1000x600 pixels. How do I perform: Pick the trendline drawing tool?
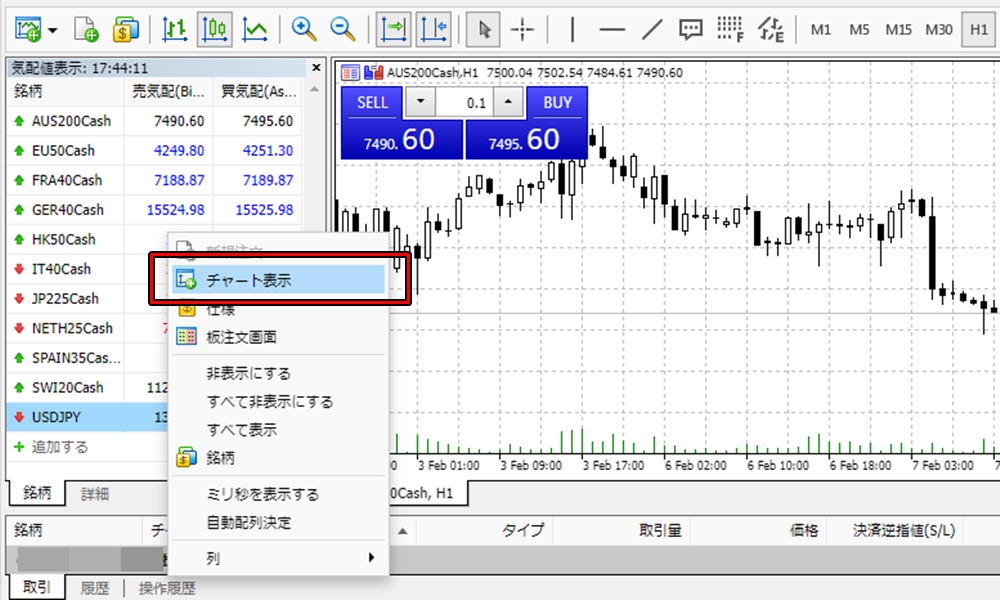pyautogui.click(x=652, y=29)
